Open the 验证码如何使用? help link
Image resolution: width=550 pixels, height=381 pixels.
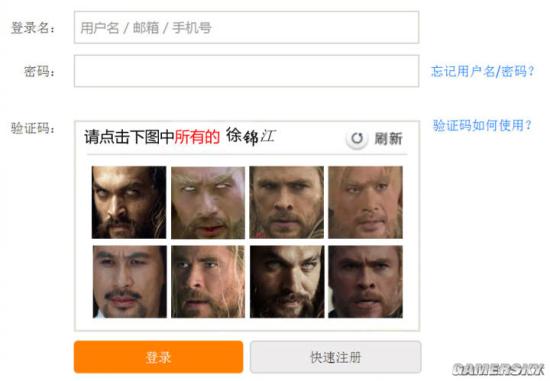(x=482, y=125)
